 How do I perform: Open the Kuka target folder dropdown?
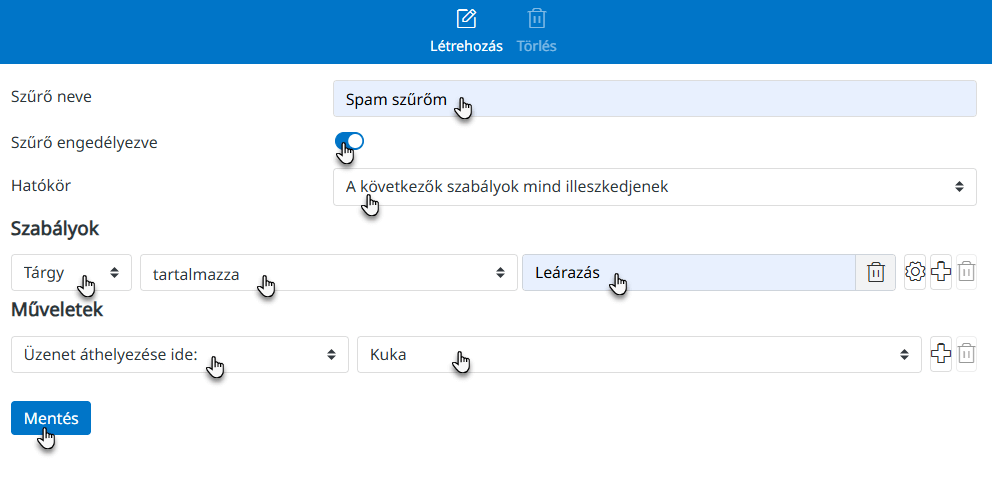pos(639,354)
